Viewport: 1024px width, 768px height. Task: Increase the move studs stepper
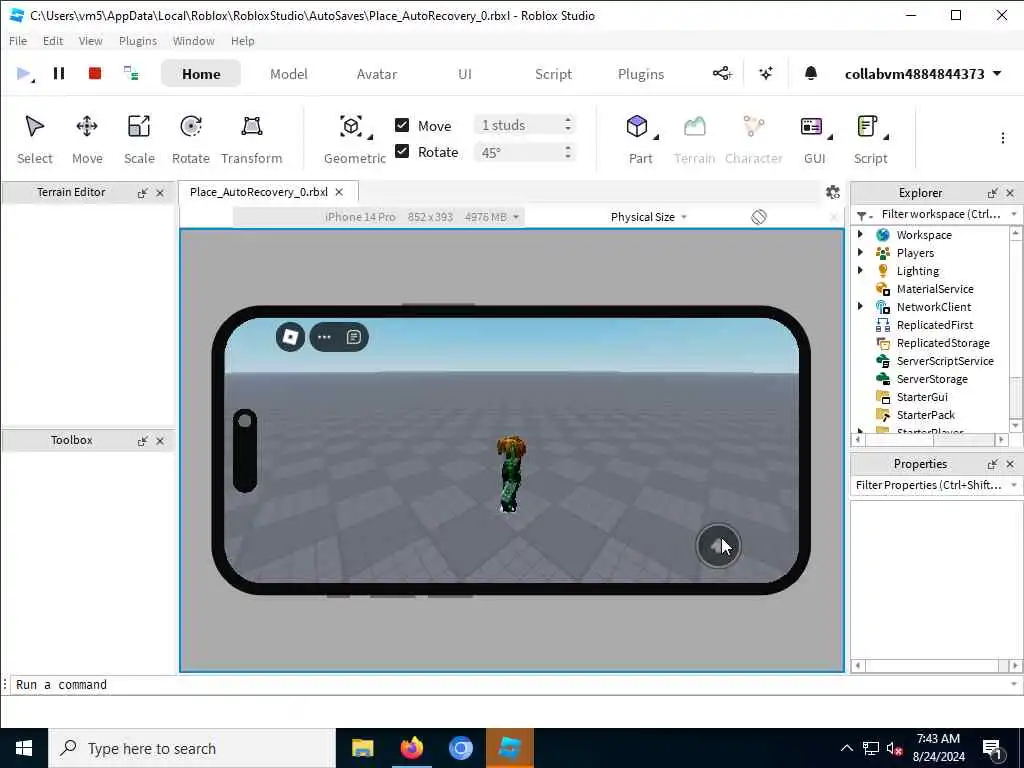(568, 120)
